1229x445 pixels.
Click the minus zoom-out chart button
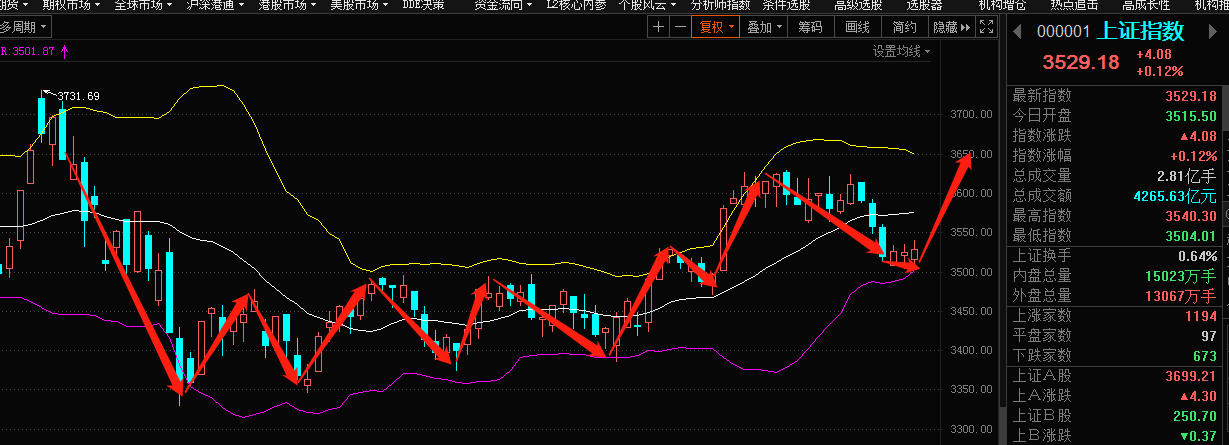(x=680, y=28)
